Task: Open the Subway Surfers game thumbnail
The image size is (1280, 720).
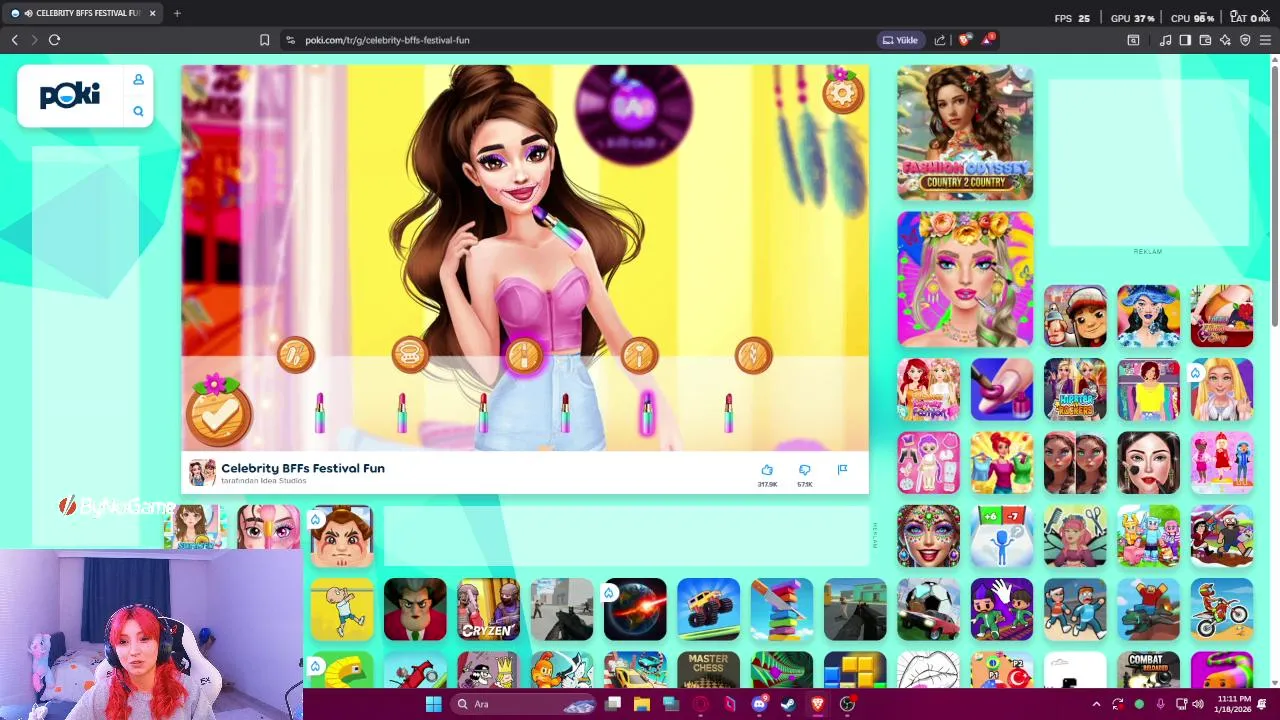Action: 1075,316
